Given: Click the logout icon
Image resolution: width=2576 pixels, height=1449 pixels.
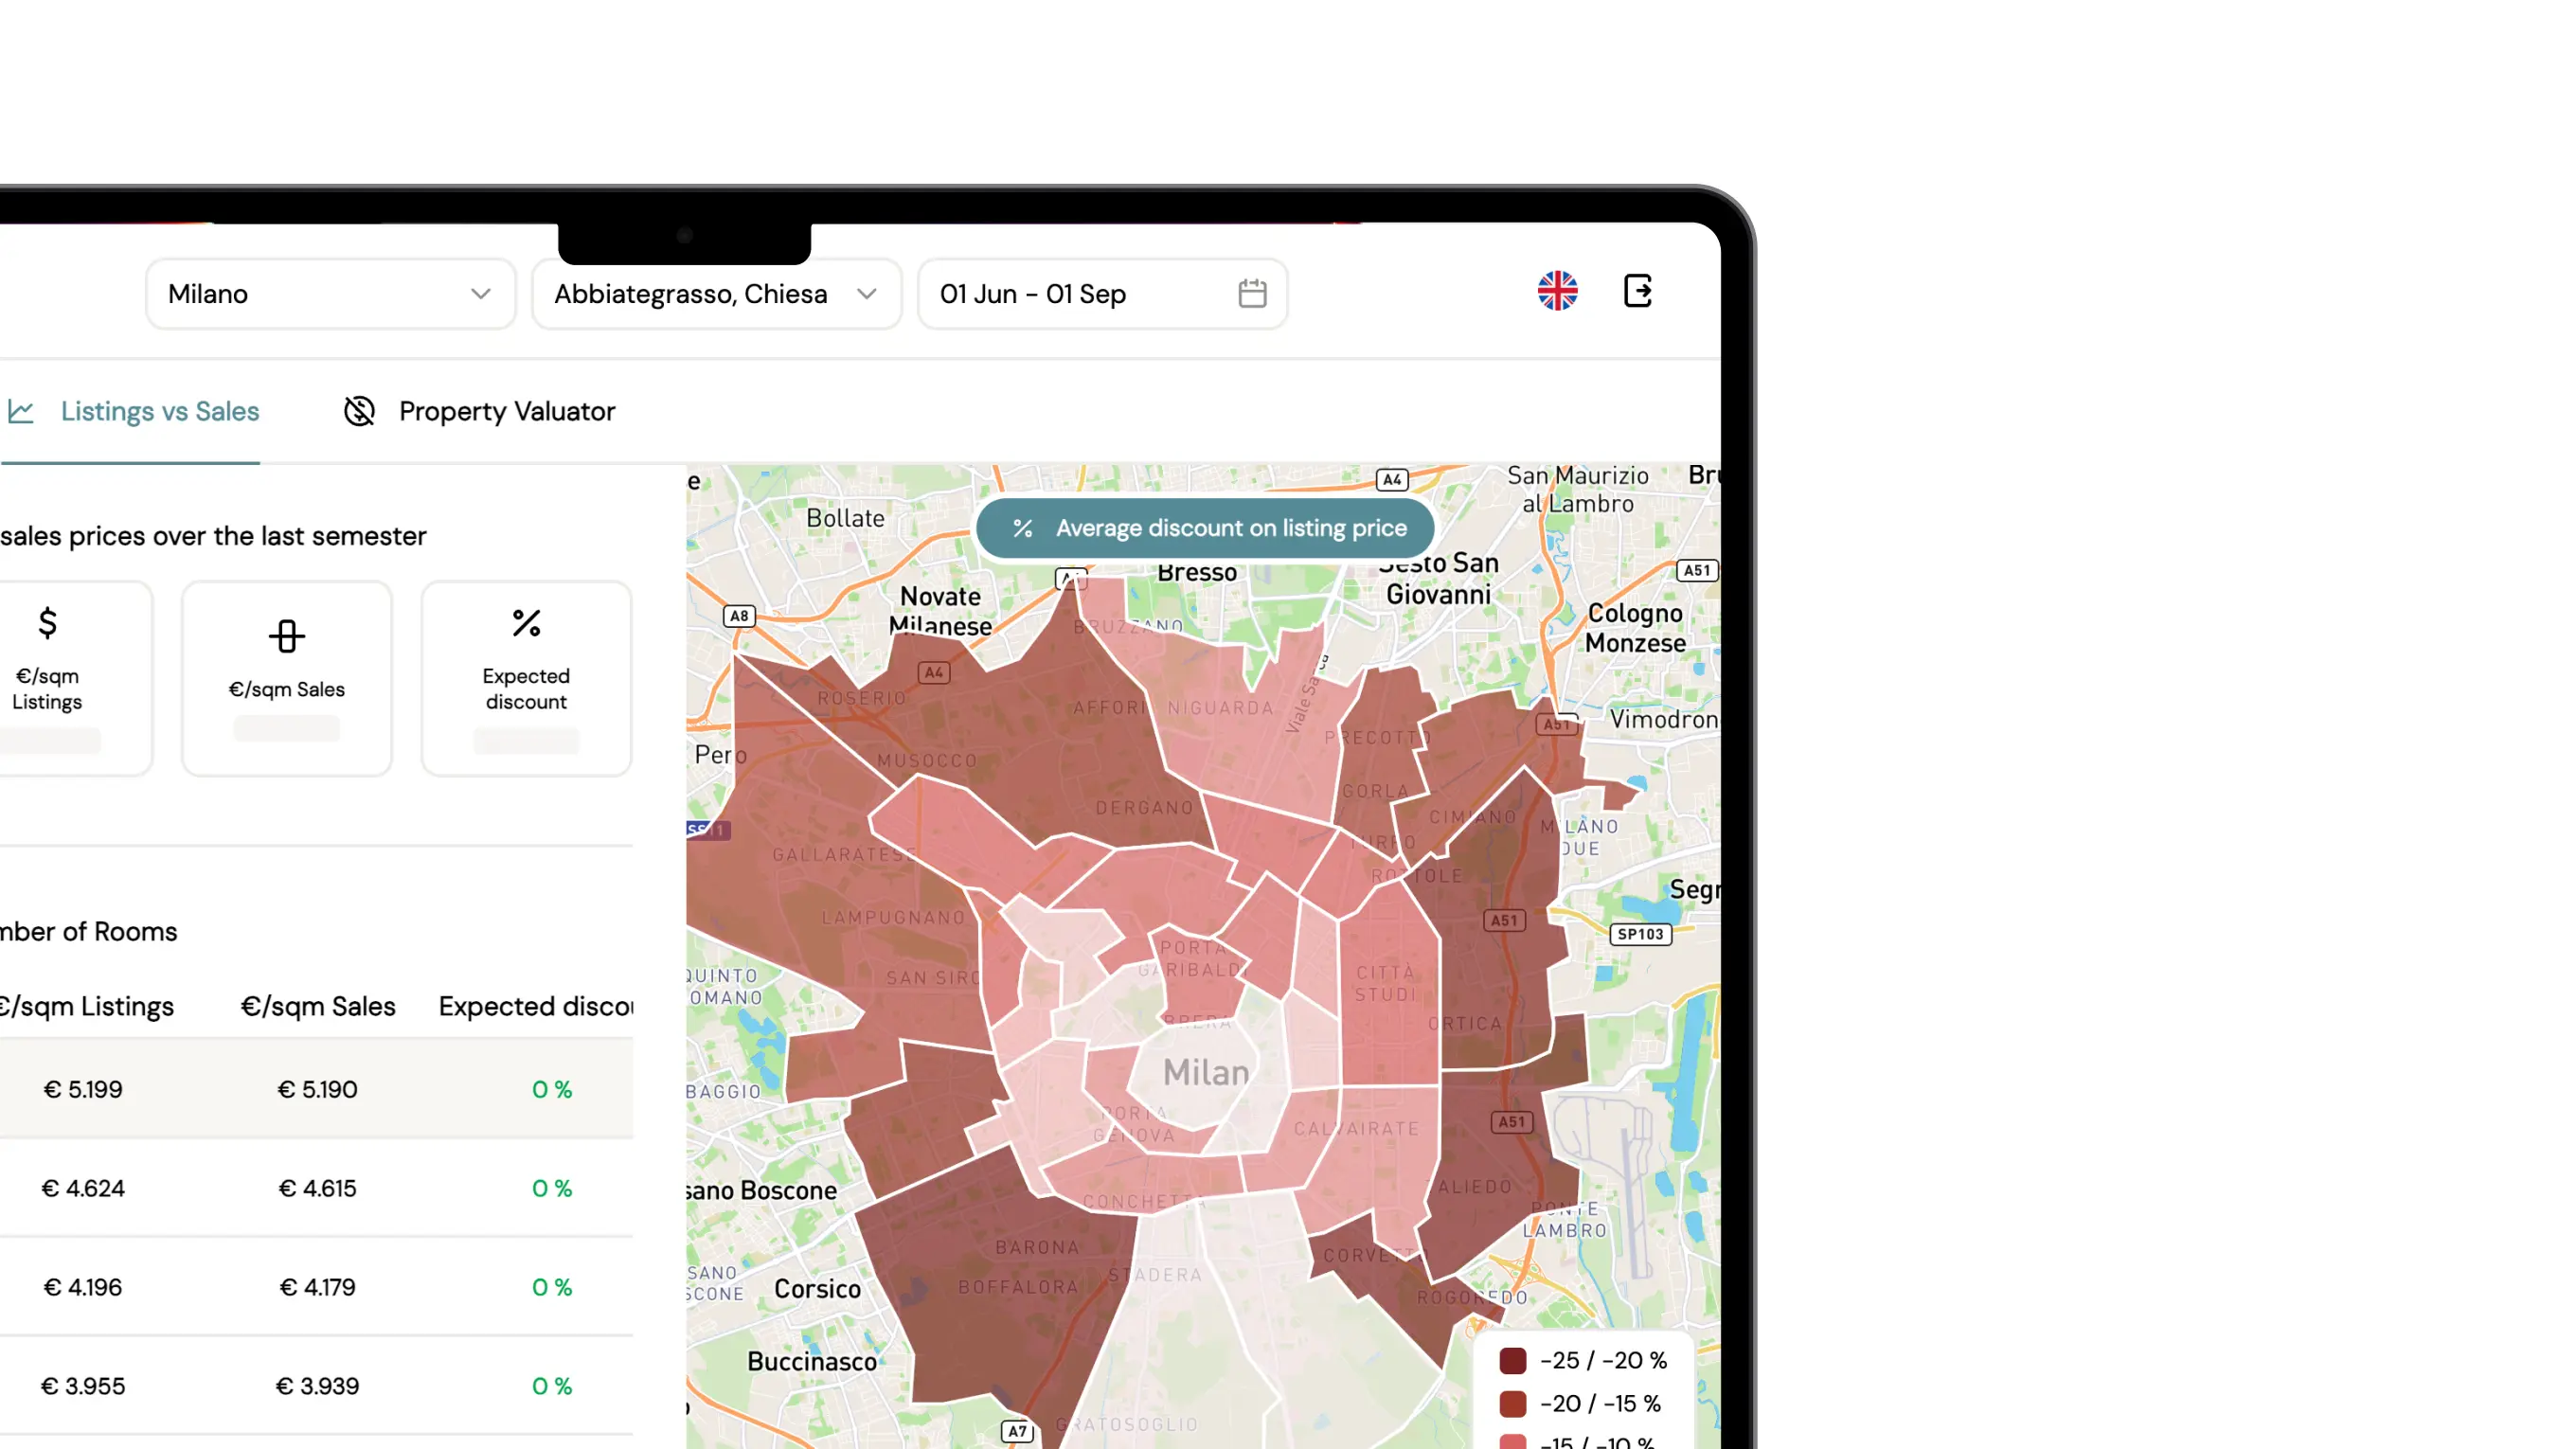Looking at the screenshot, I should (1637, 291).
